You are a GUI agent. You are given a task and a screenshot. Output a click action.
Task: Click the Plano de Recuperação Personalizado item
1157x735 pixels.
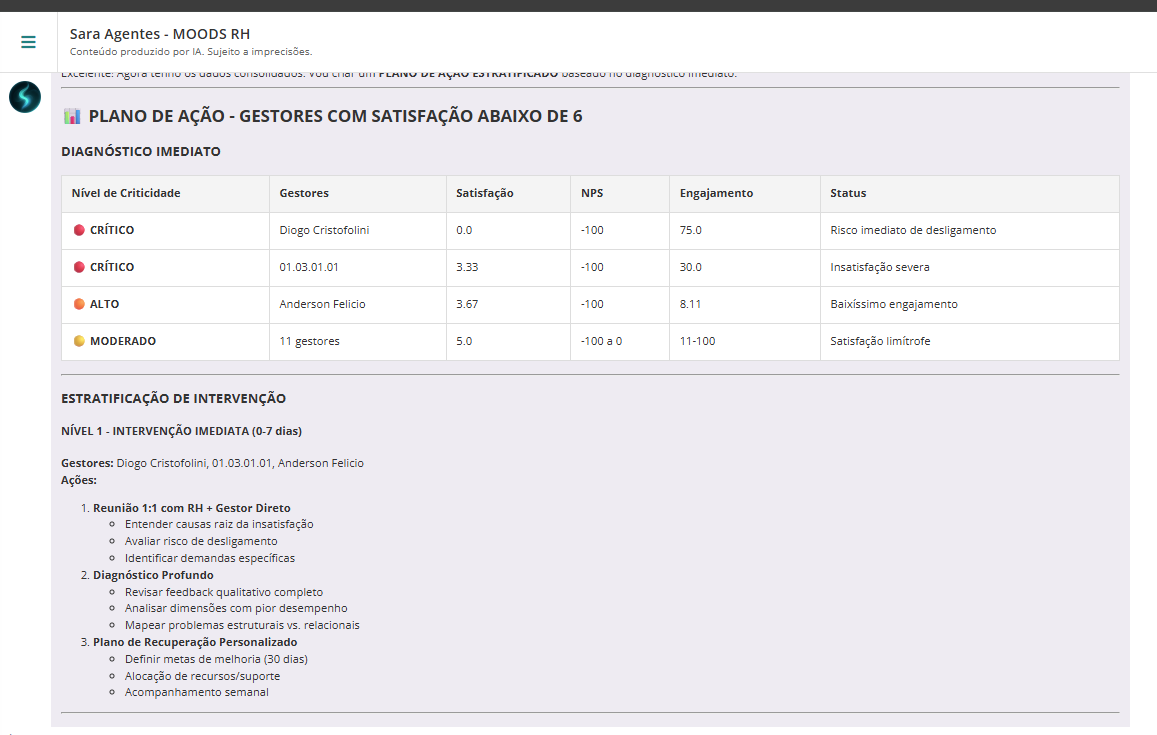click(x=195, y=642)
